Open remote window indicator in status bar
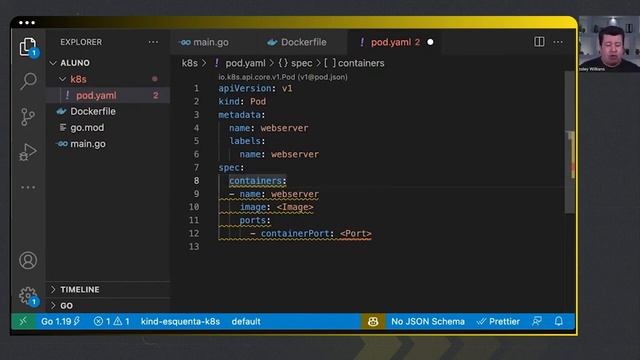Viewport: 640px width, 360px height. pyautogui.click(x=23, y=321)
